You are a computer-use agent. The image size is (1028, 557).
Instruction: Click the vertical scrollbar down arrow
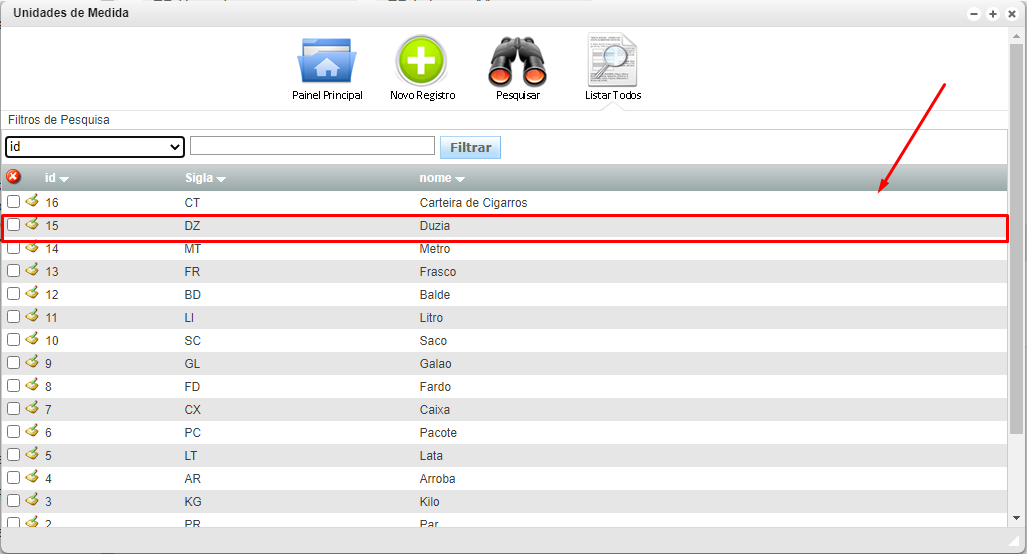[1017, 517]
